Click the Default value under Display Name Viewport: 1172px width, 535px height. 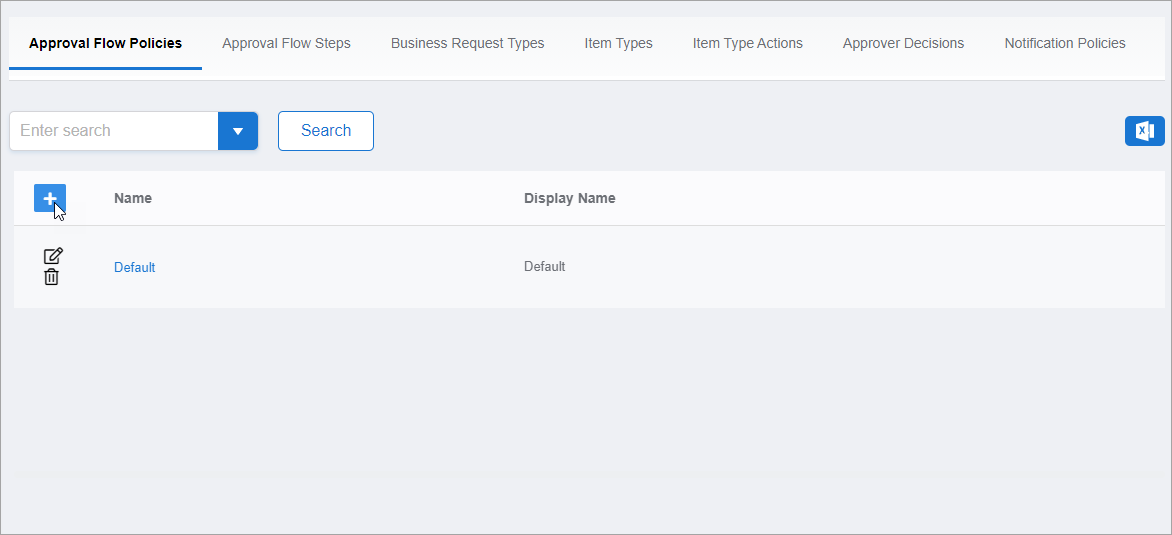544,266
